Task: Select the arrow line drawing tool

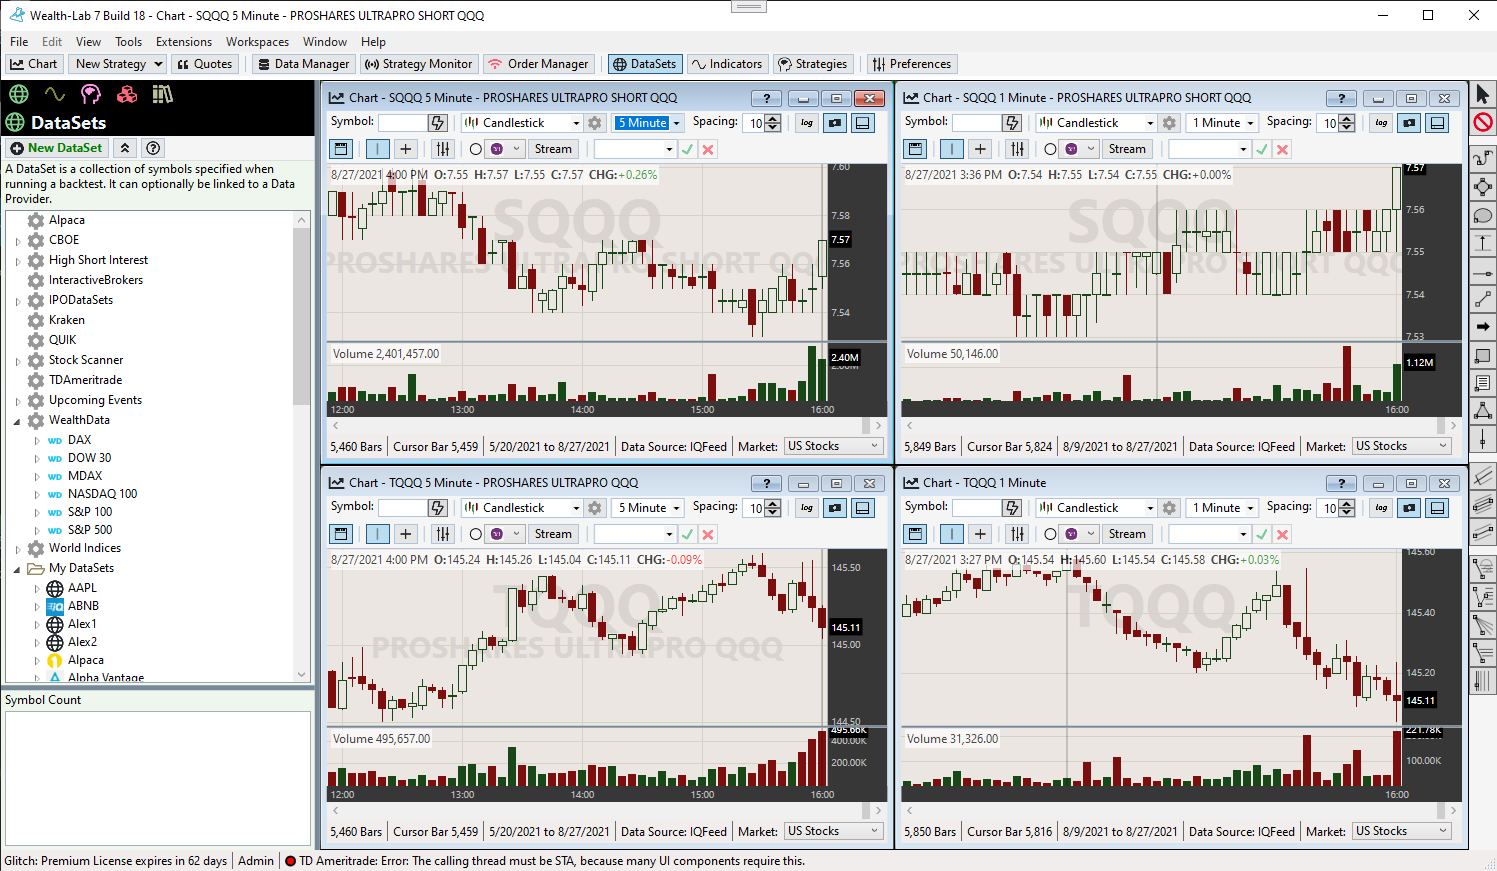Action: pos(1482,327)
